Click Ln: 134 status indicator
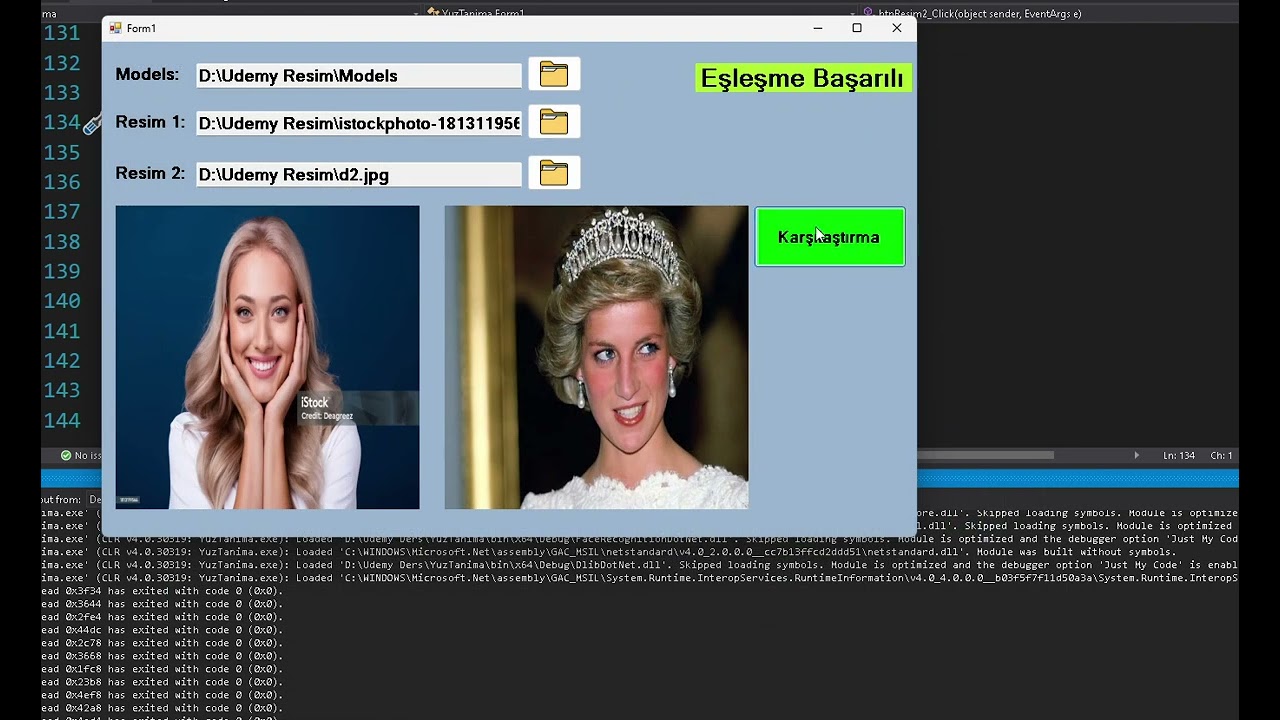 pos(1179,455)
